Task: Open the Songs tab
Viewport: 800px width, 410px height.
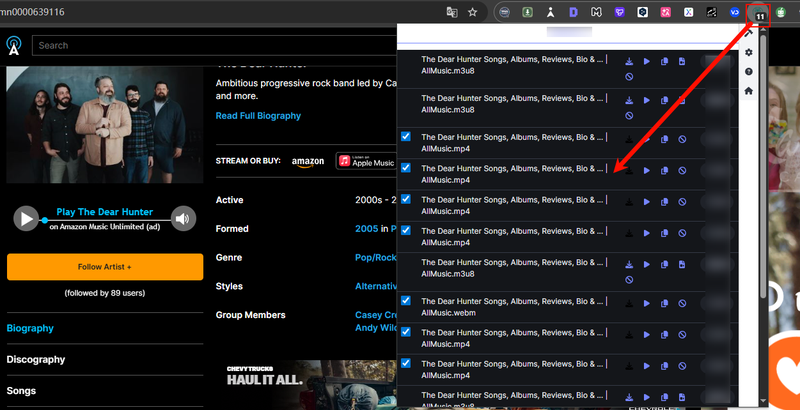Action: click(21, 391)
